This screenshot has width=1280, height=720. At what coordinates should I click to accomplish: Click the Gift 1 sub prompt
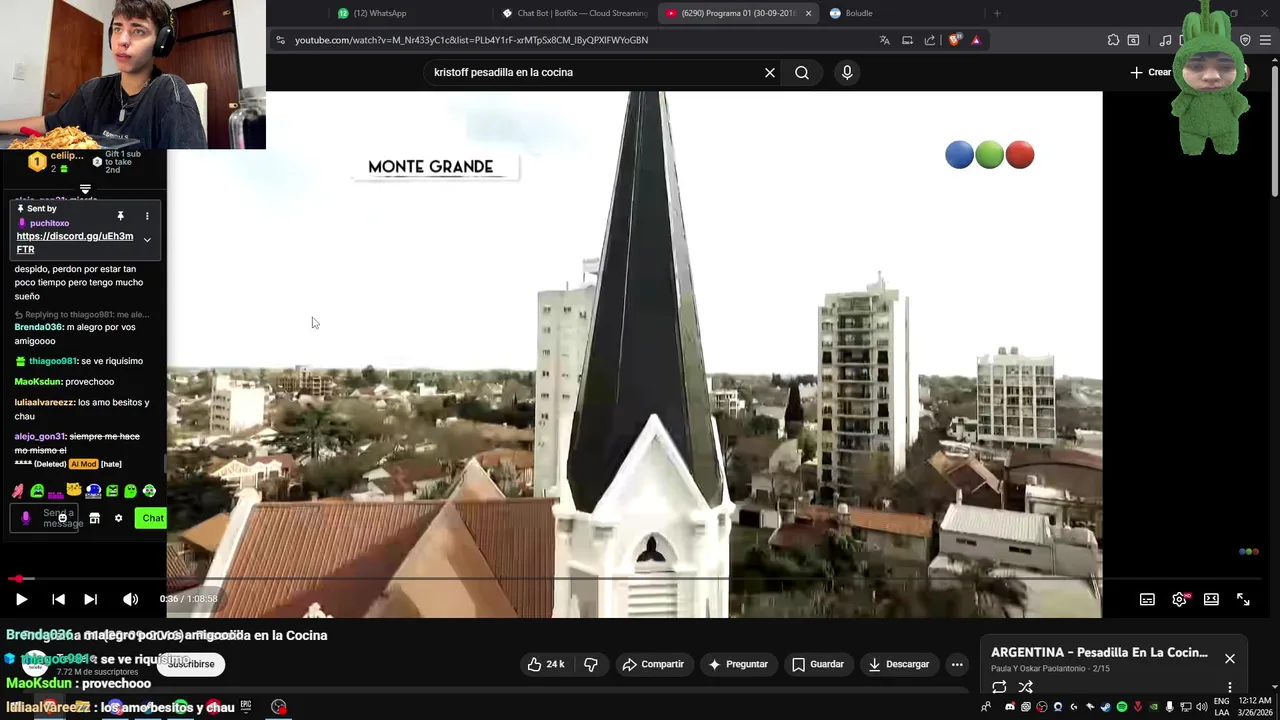tap(123, 162)
